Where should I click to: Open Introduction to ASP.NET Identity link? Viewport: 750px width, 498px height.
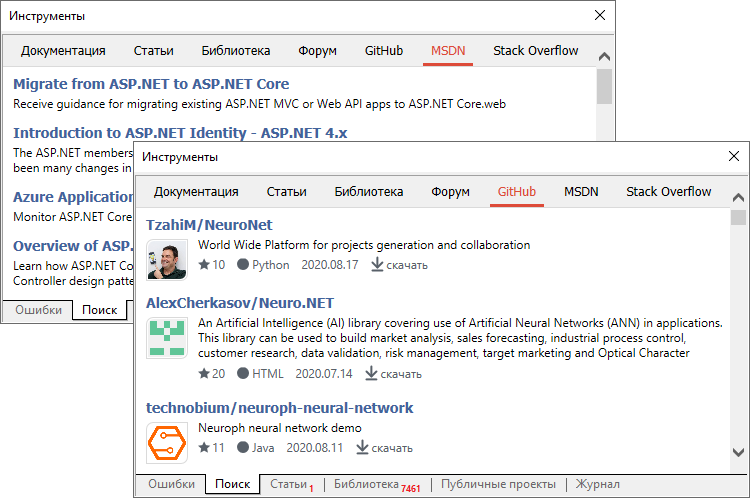pyautogui.click(x=180, y=133)
